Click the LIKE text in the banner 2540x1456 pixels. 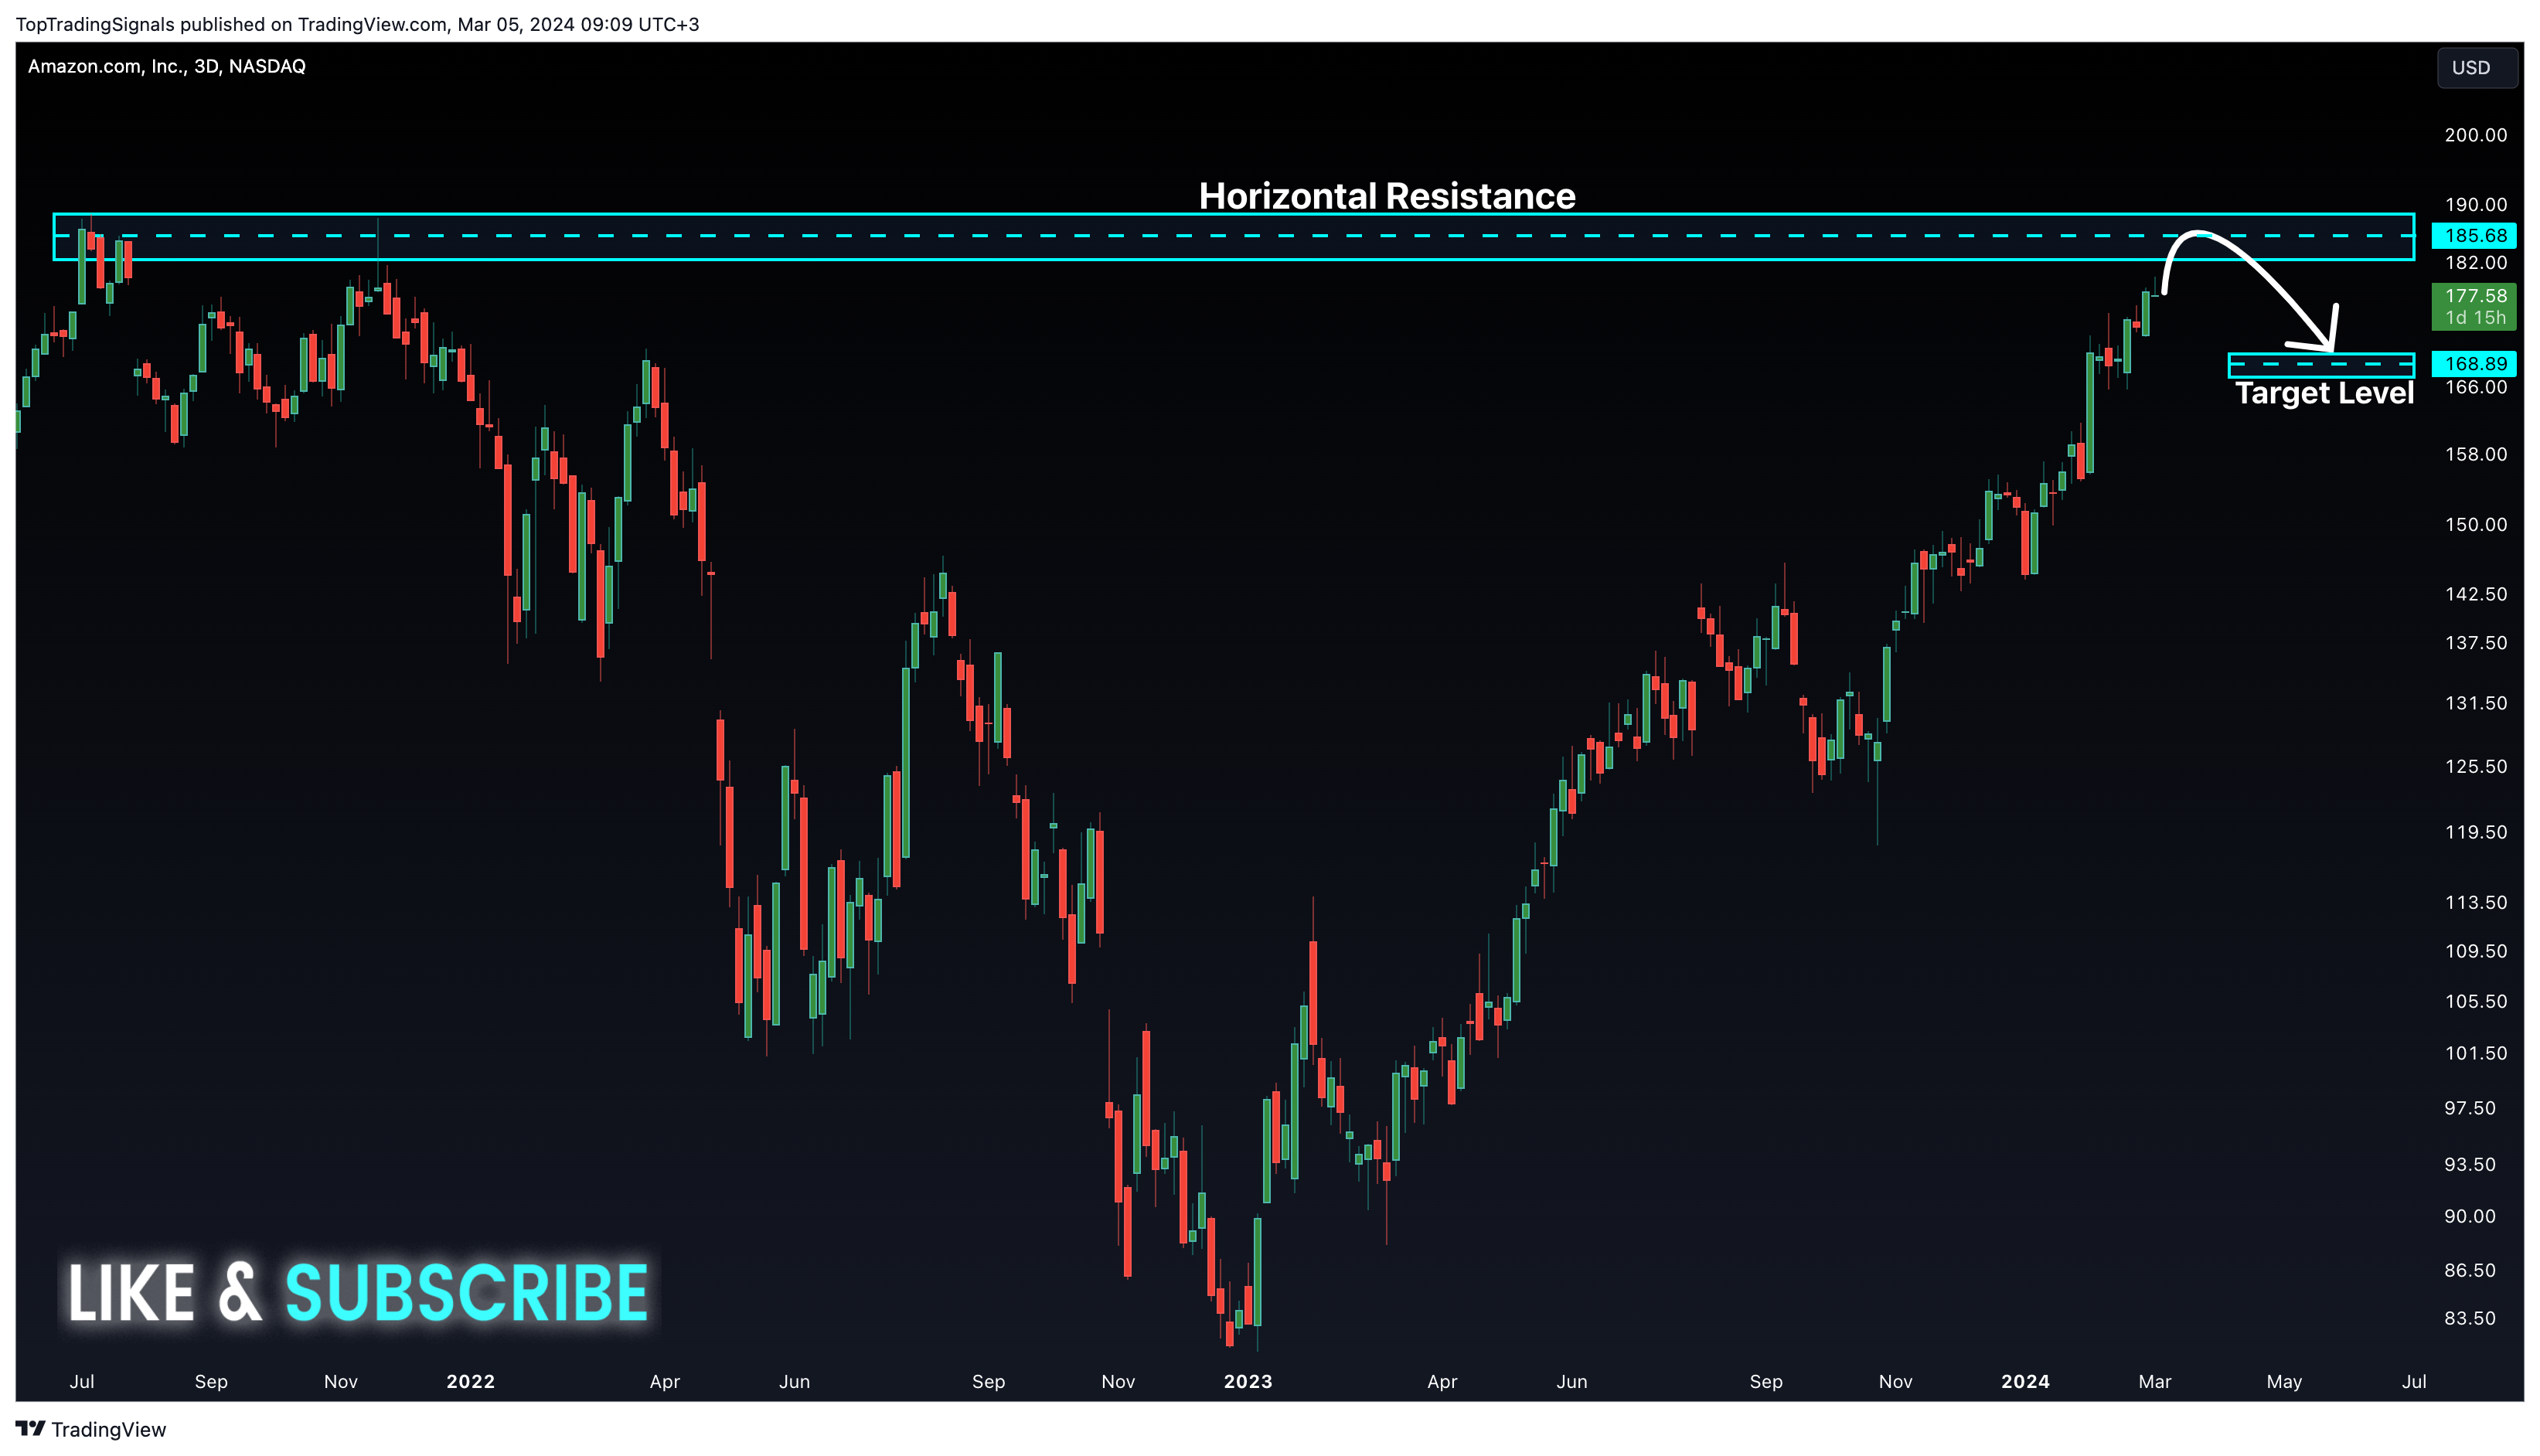[x=131, y=1293]
